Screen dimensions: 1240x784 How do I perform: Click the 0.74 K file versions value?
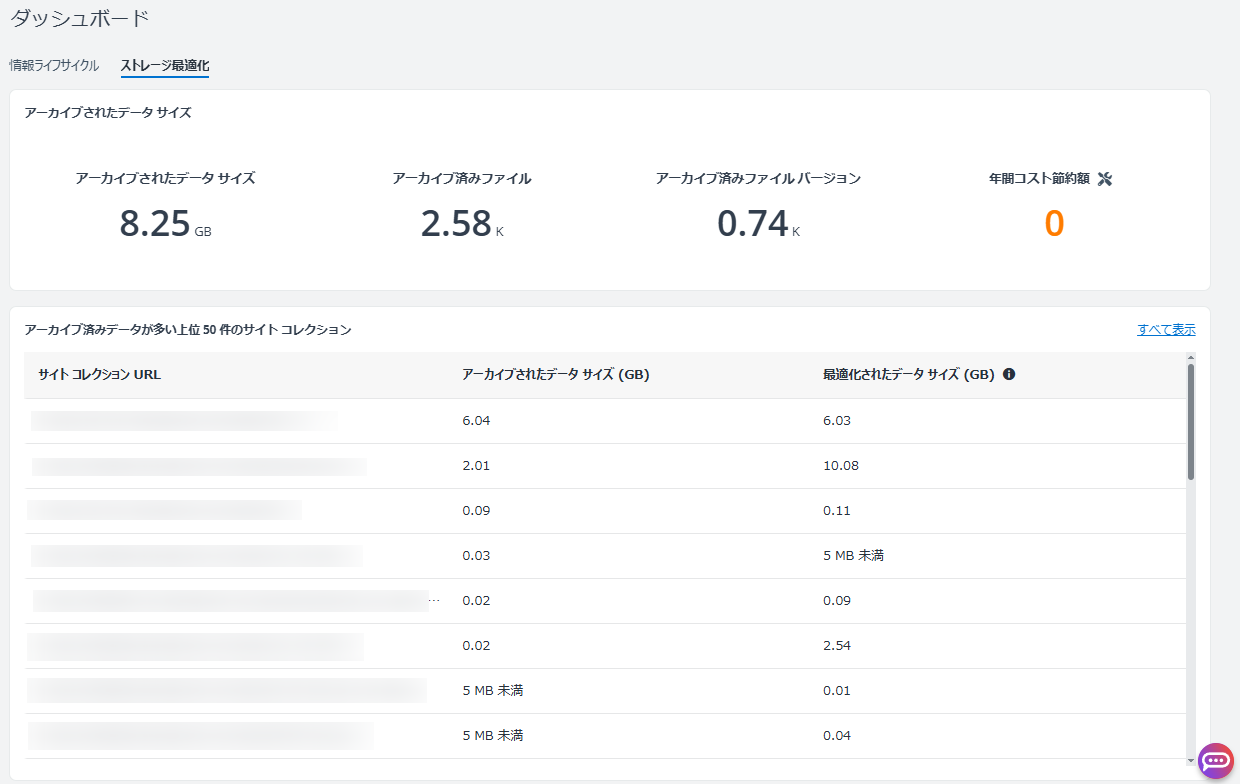[758, 224]
